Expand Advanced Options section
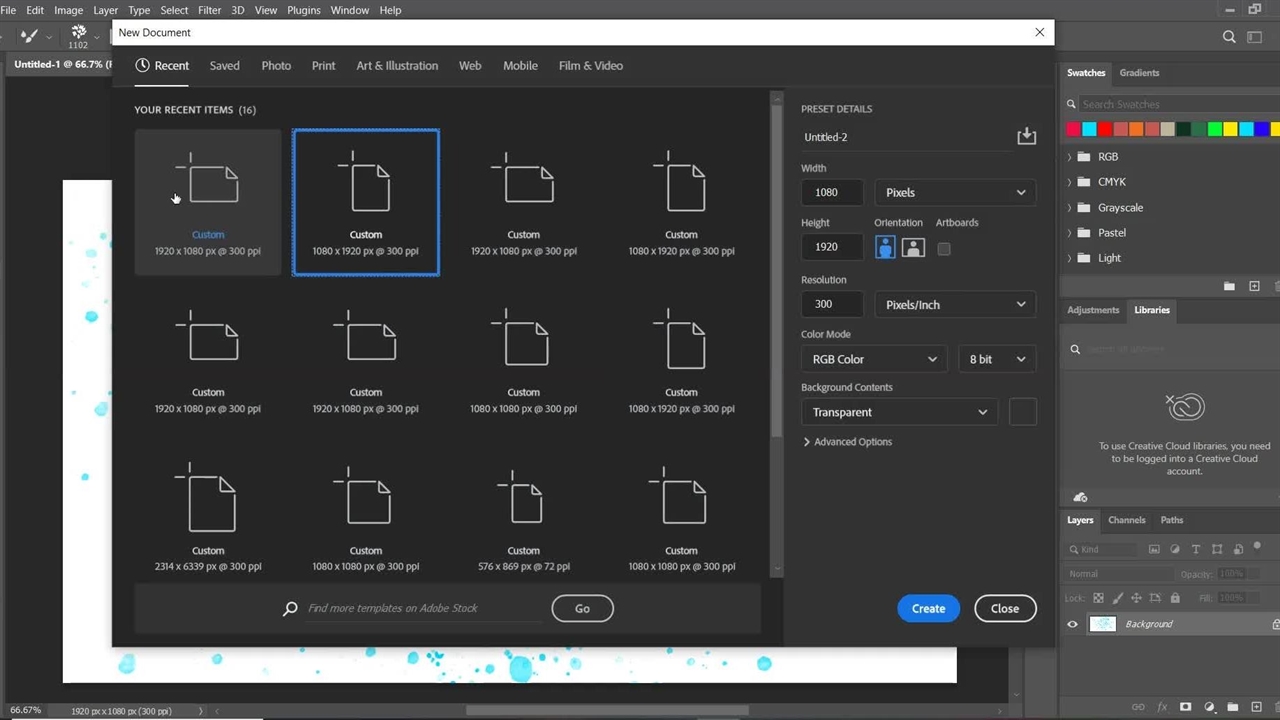The width and height of the screenshot is (1280, 720). point(847,442)
